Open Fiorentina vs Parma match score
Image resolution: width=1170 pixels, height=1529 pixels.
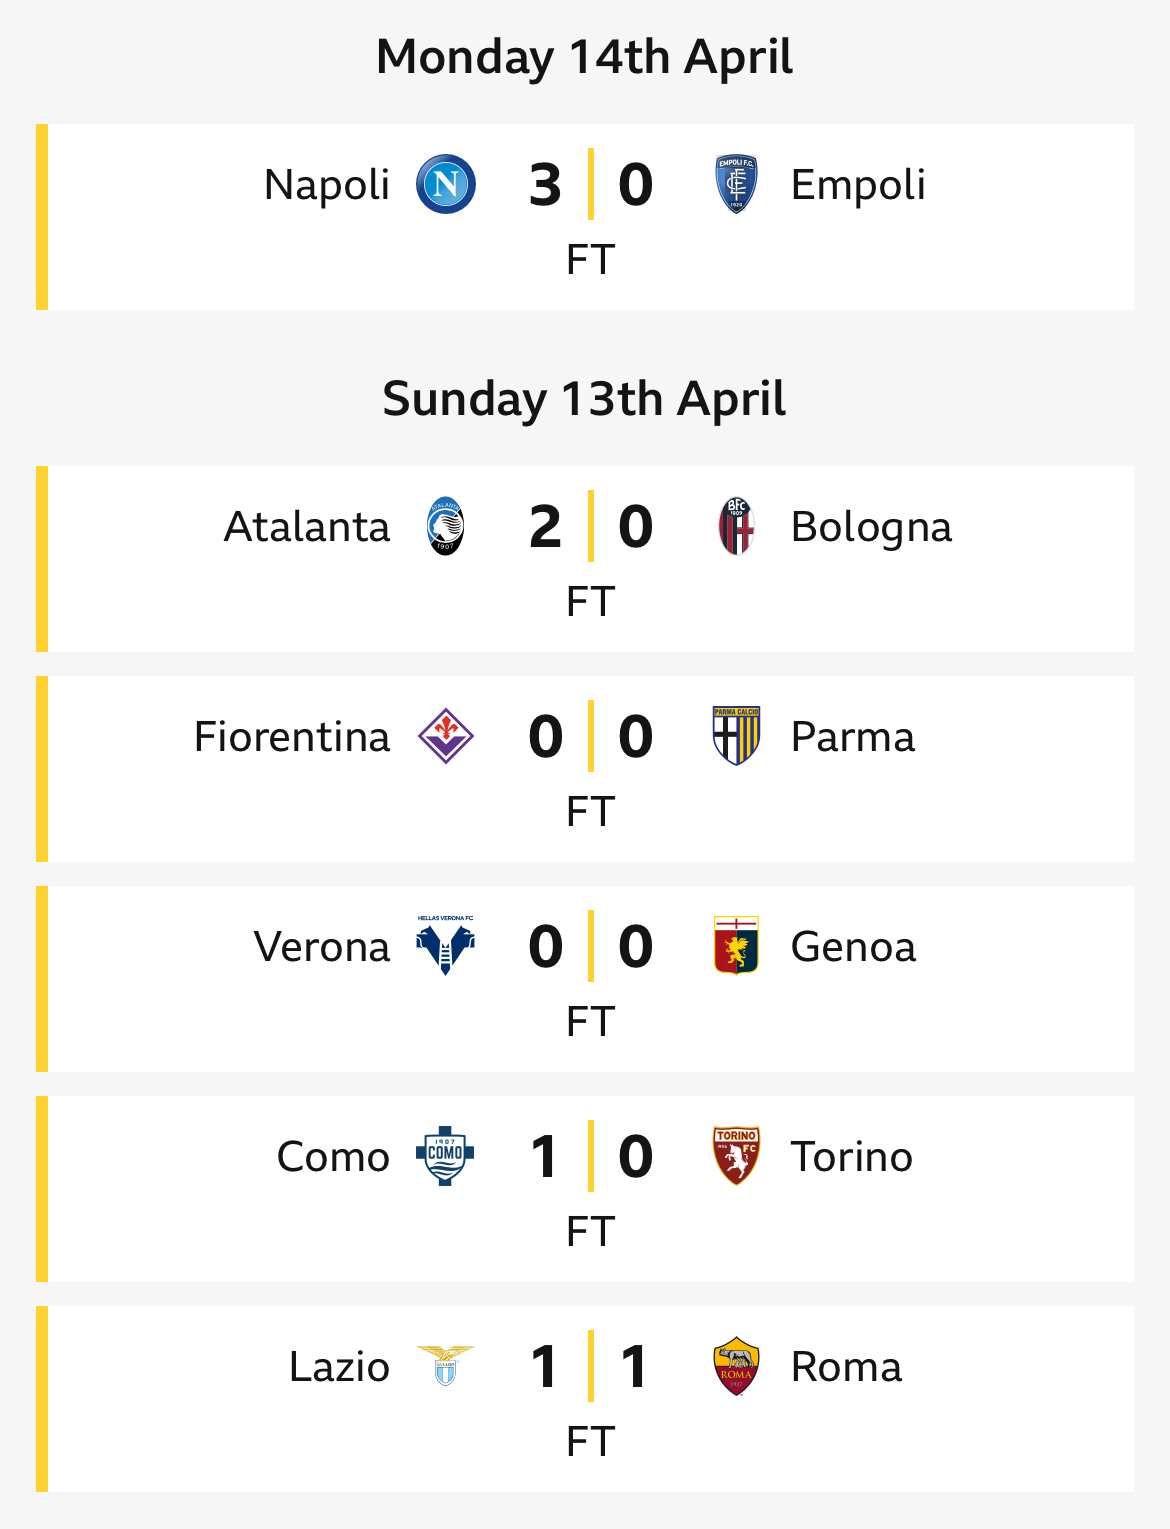590,736
